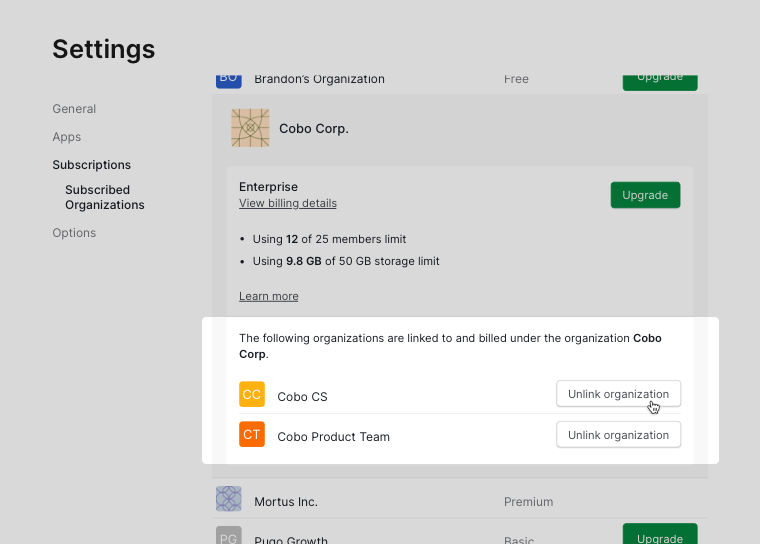Unlink the Cobo CS organization
The width and height of the screenshot is (760, 544).
618,394
